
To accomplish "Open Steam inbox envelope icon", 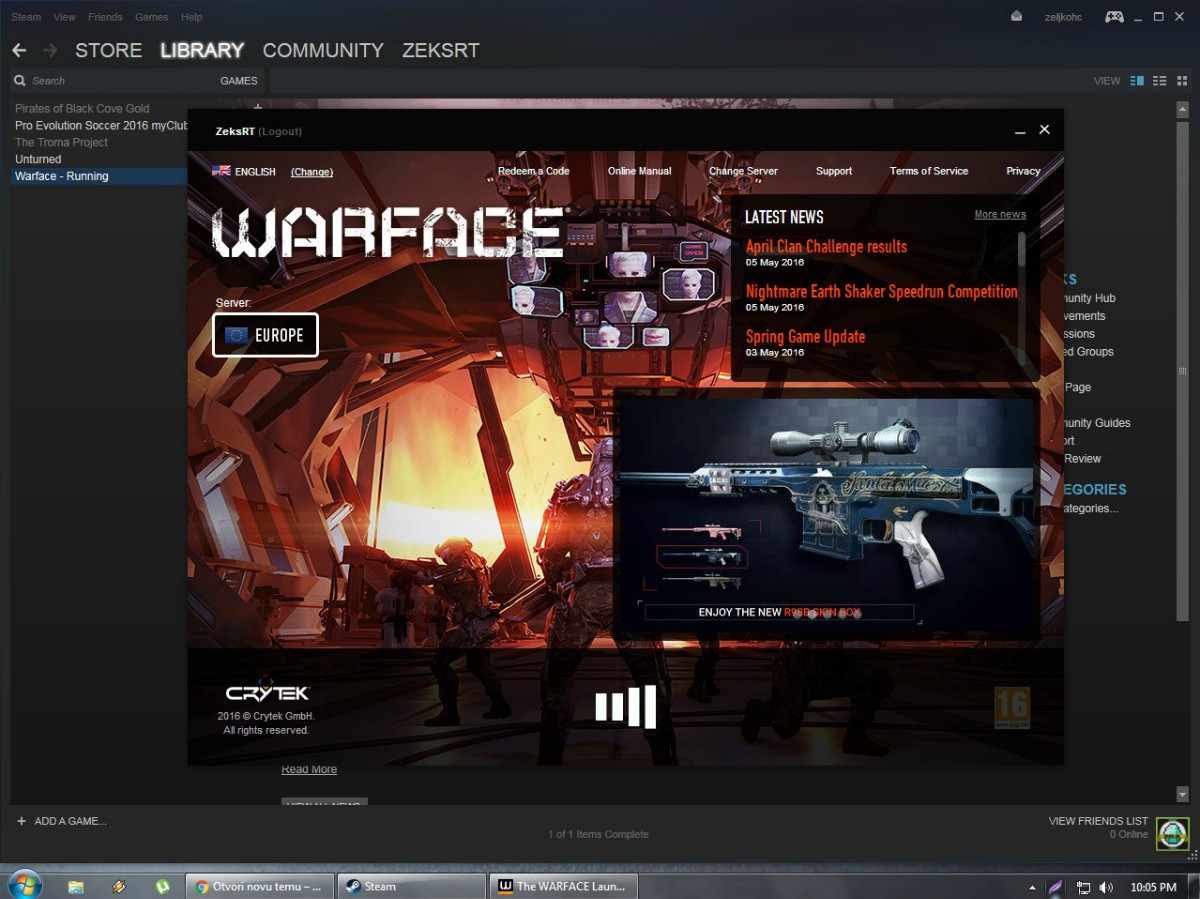I will pyautogui.click(x=1017, y=16).
